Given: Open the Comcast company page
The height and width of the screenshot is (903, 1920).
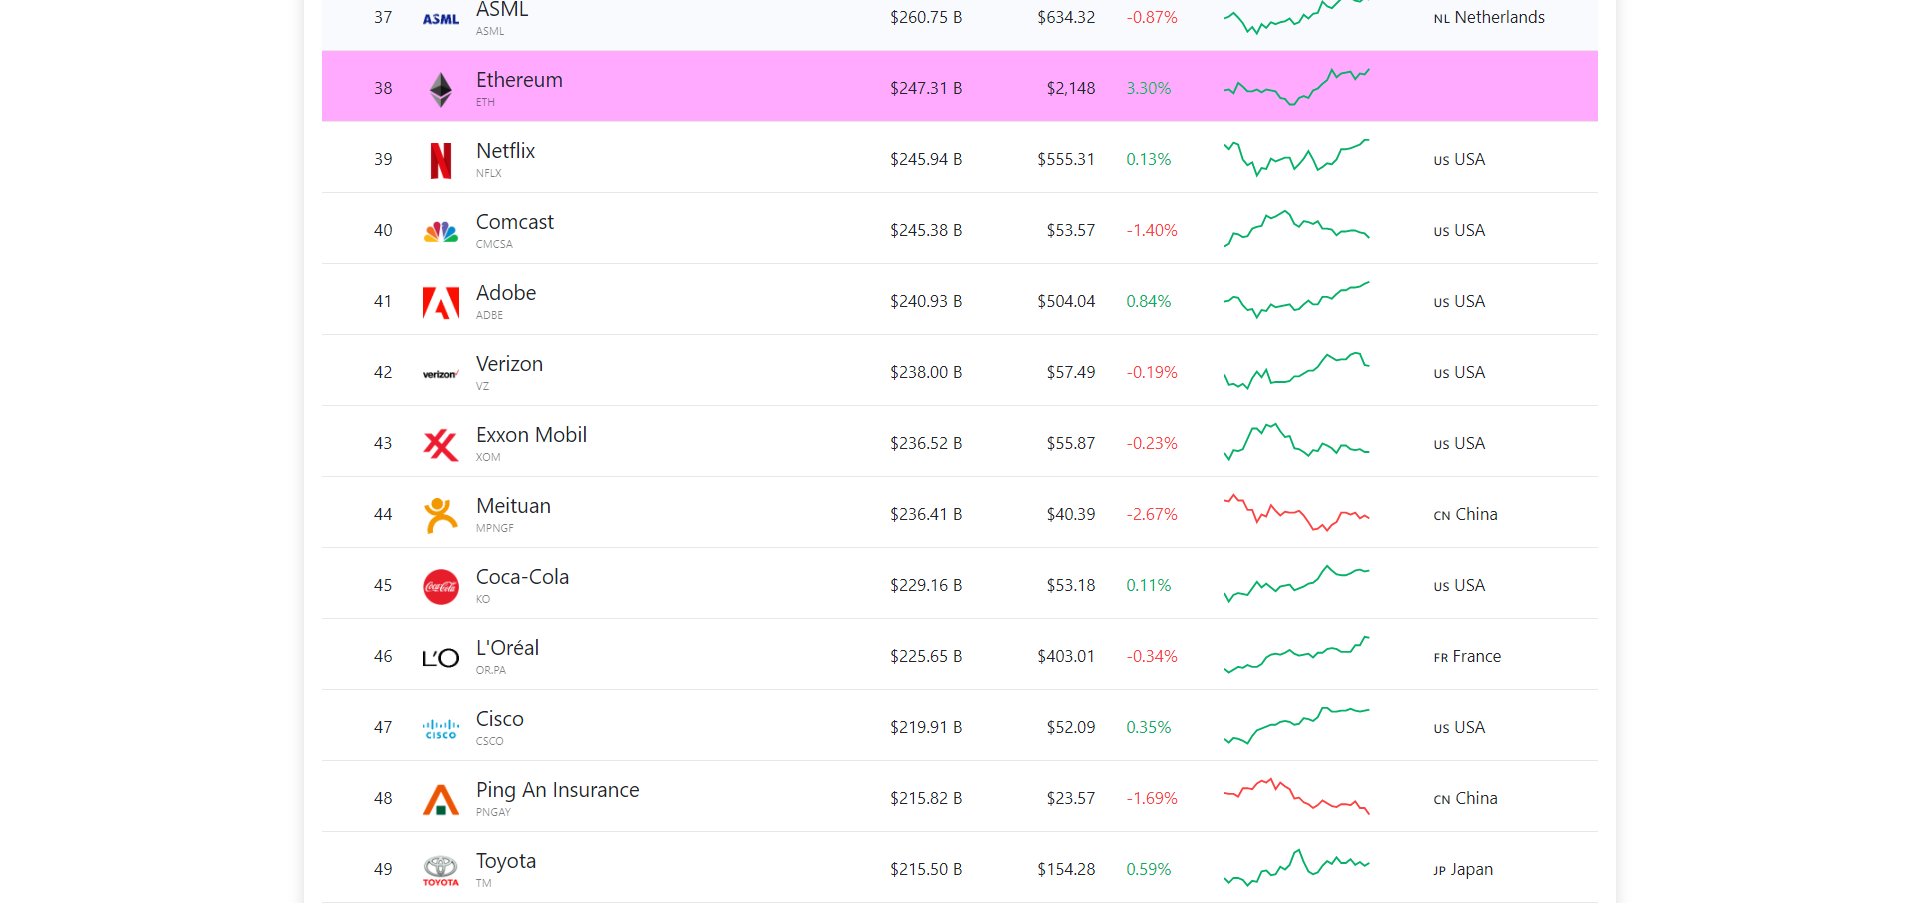Looking at the screenshot, I should [x=515, y=222].
